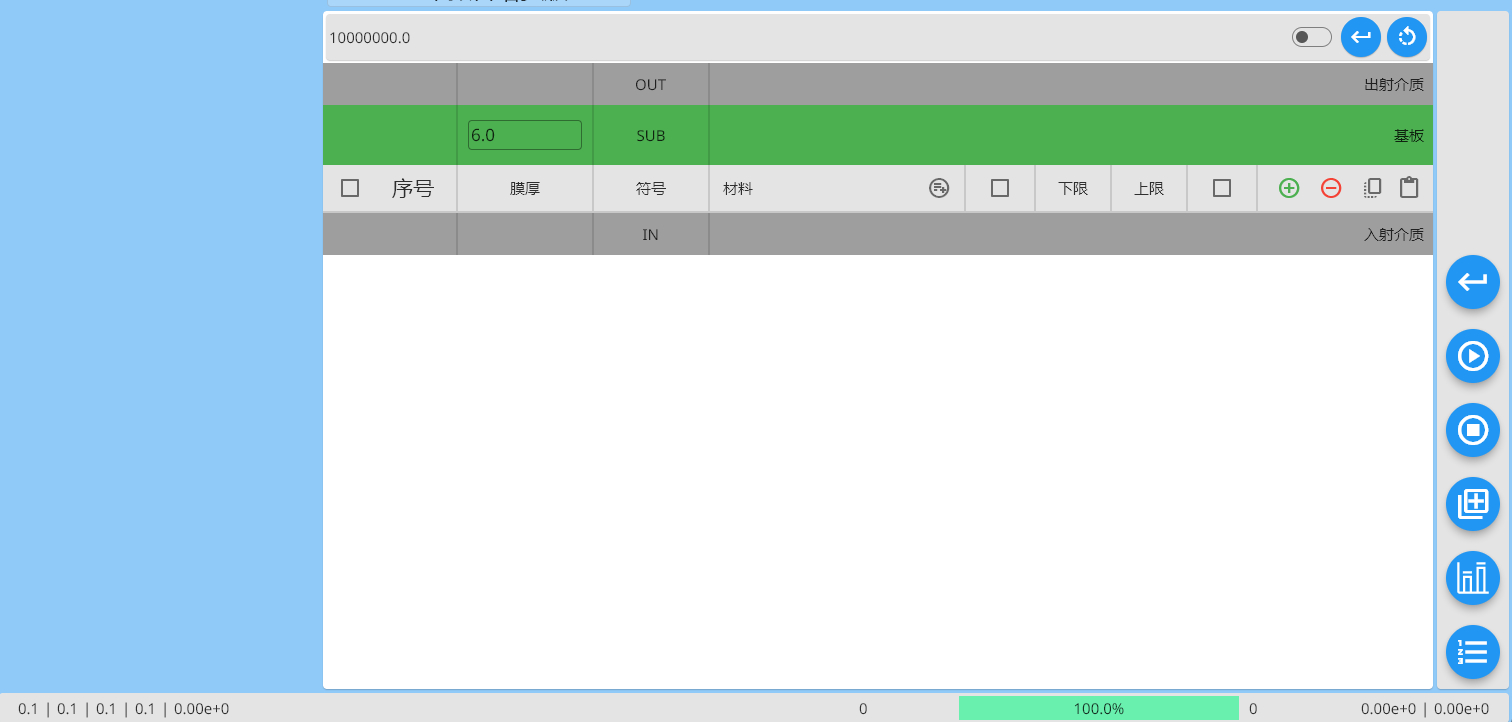
Task: Click the substrate thickness field showing 6.0
Action: pos(524,134)
